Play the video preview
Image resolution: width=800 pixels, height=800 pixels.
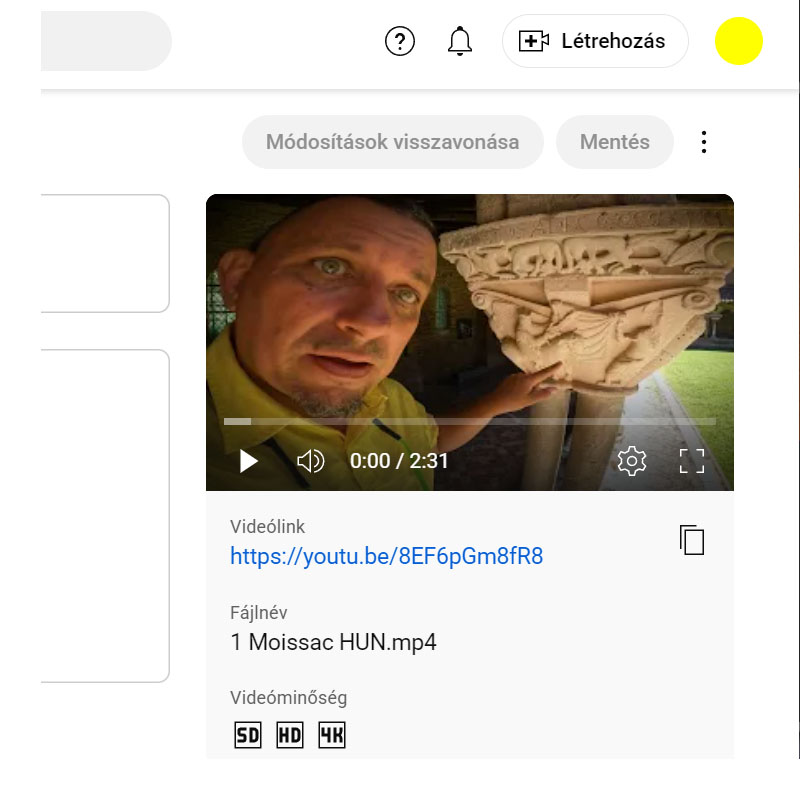point(249,461)
